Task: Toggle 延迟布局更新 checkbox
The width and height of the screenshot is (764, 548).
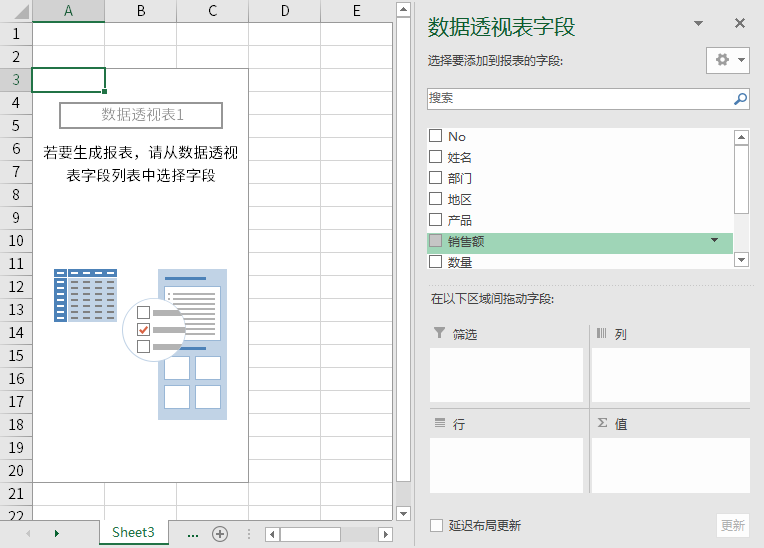Action: (x=436, y=525)
